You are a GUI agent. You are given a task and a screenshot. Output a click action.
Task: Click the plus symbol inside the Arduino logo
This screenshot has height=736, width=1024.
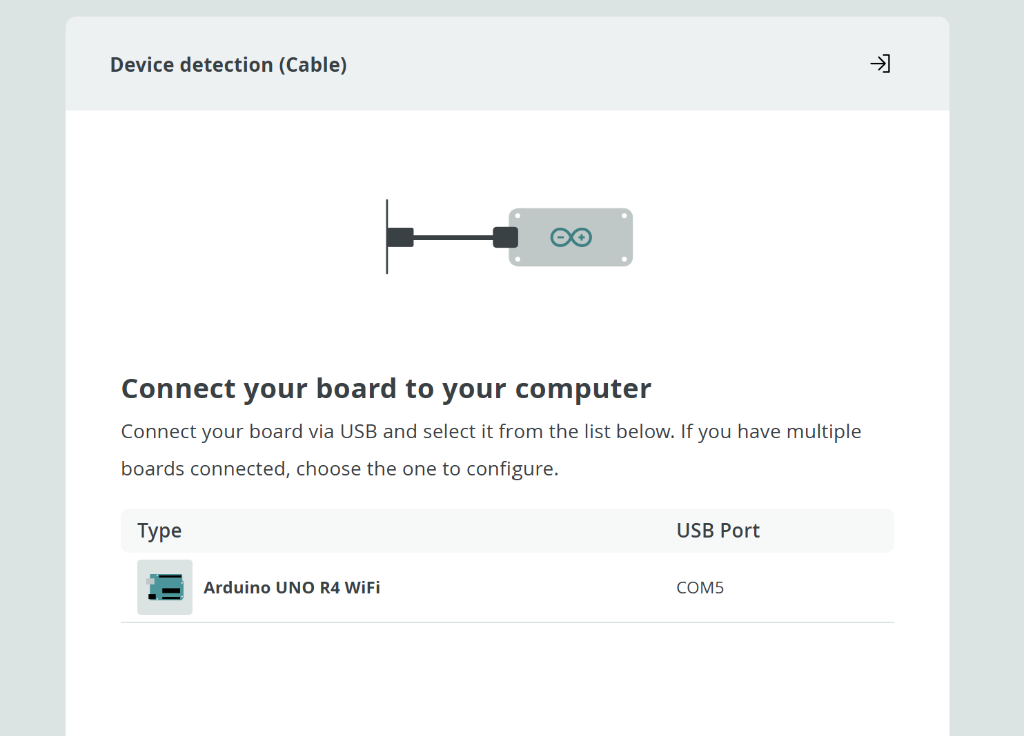(x=581, y=237)
